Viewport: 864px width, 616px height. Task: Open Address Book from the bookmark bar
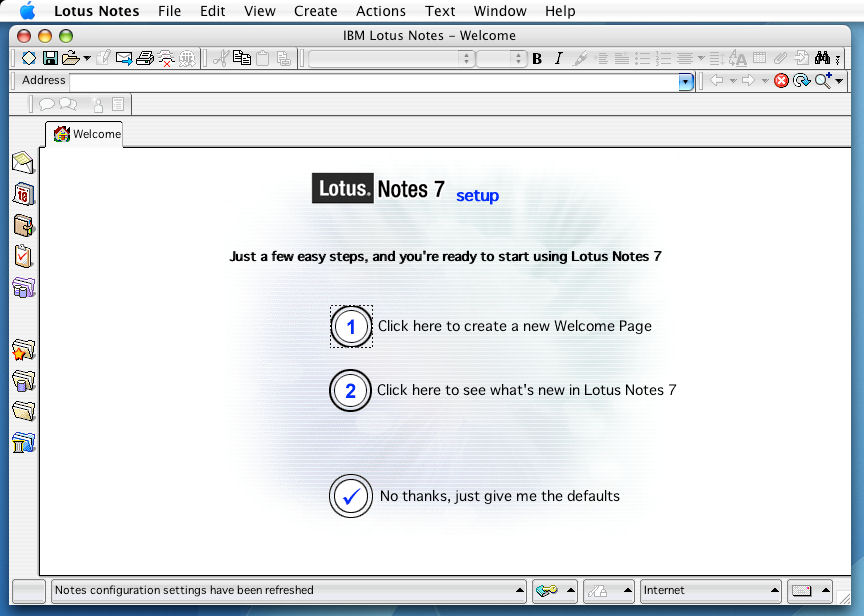24,225
